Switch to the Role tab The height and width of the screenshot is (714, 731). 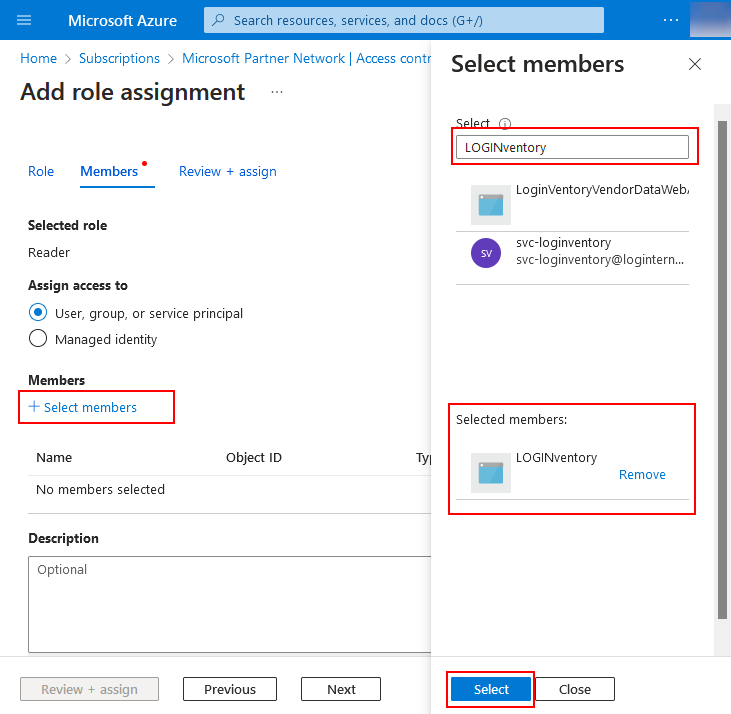[41, 171]
